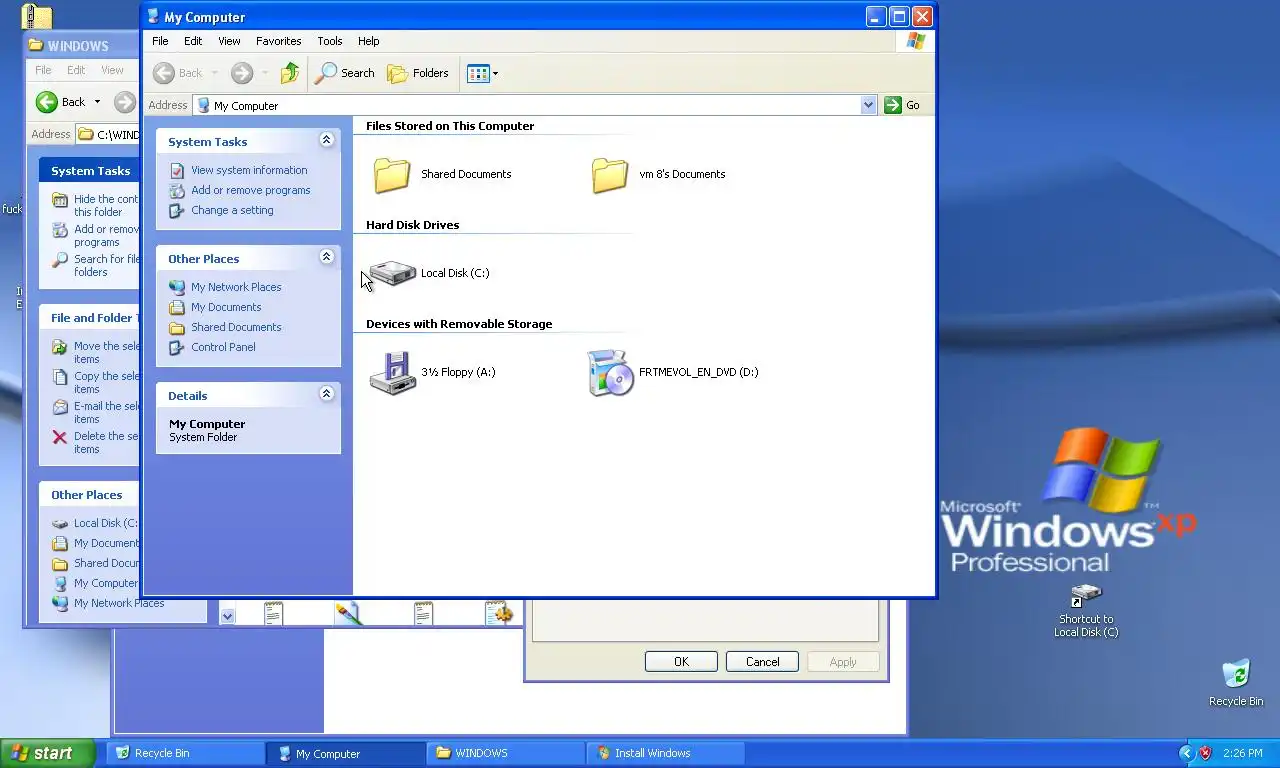Select Local Disk (C:) drive icon

pos(392,273)
